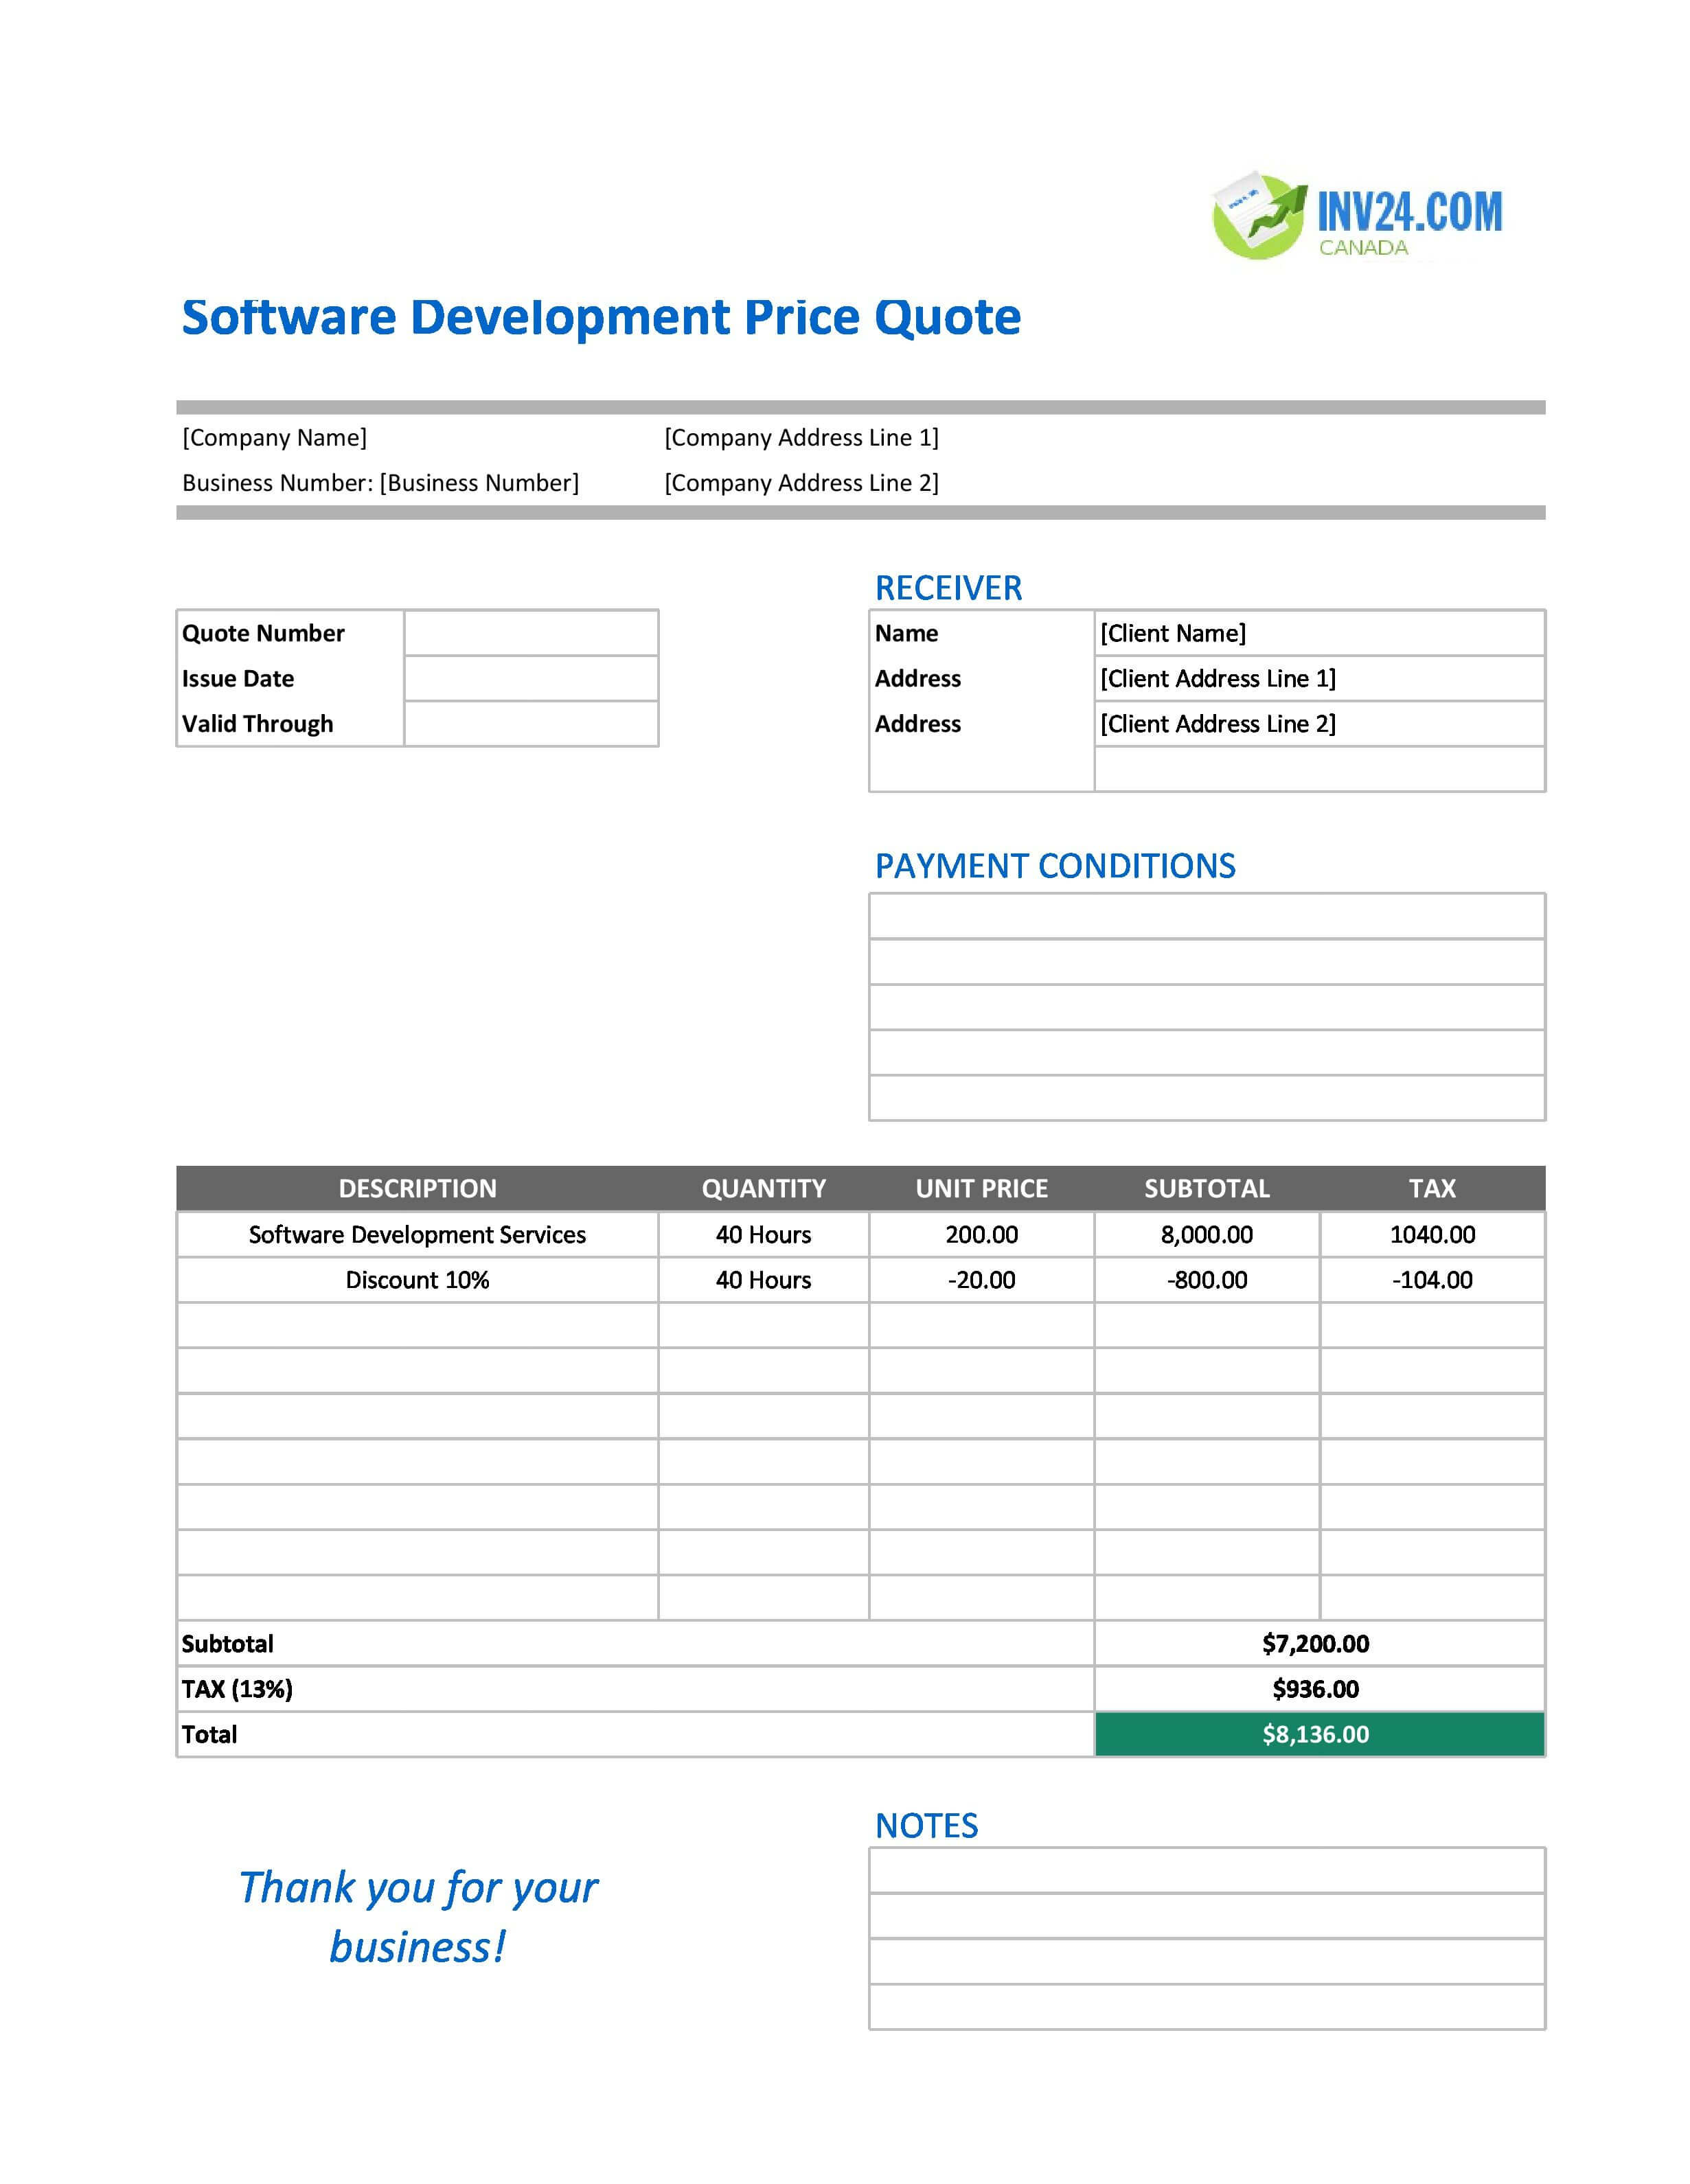Screen dimensions: 1690x2184
Task: Click the empty Issue Date field
Action: point(531,678)
